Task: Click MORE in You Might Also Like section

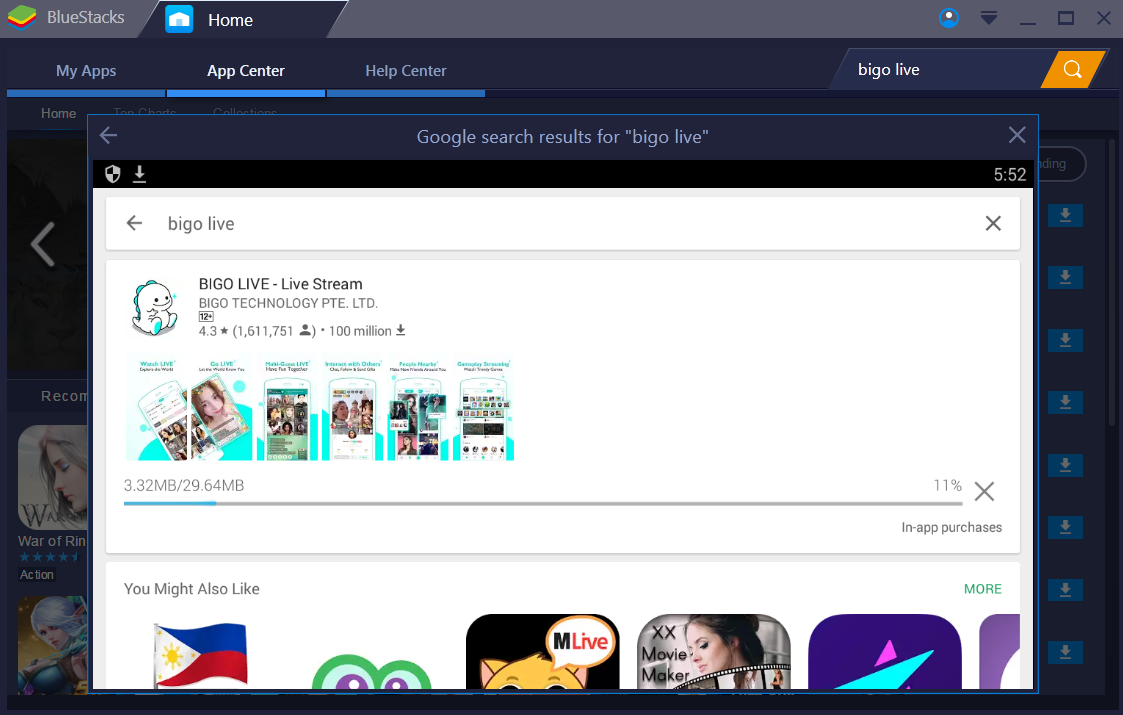Action: click(x=983, y=589)
